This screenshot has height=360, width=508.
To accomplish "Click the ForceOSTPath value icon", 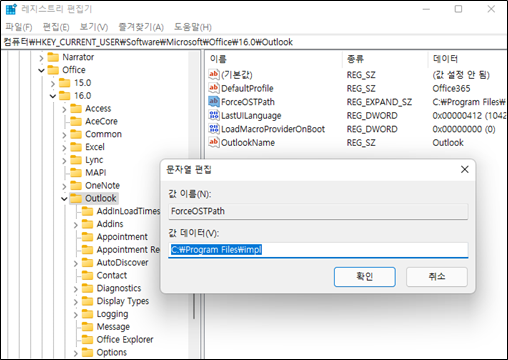I will 214,101.
